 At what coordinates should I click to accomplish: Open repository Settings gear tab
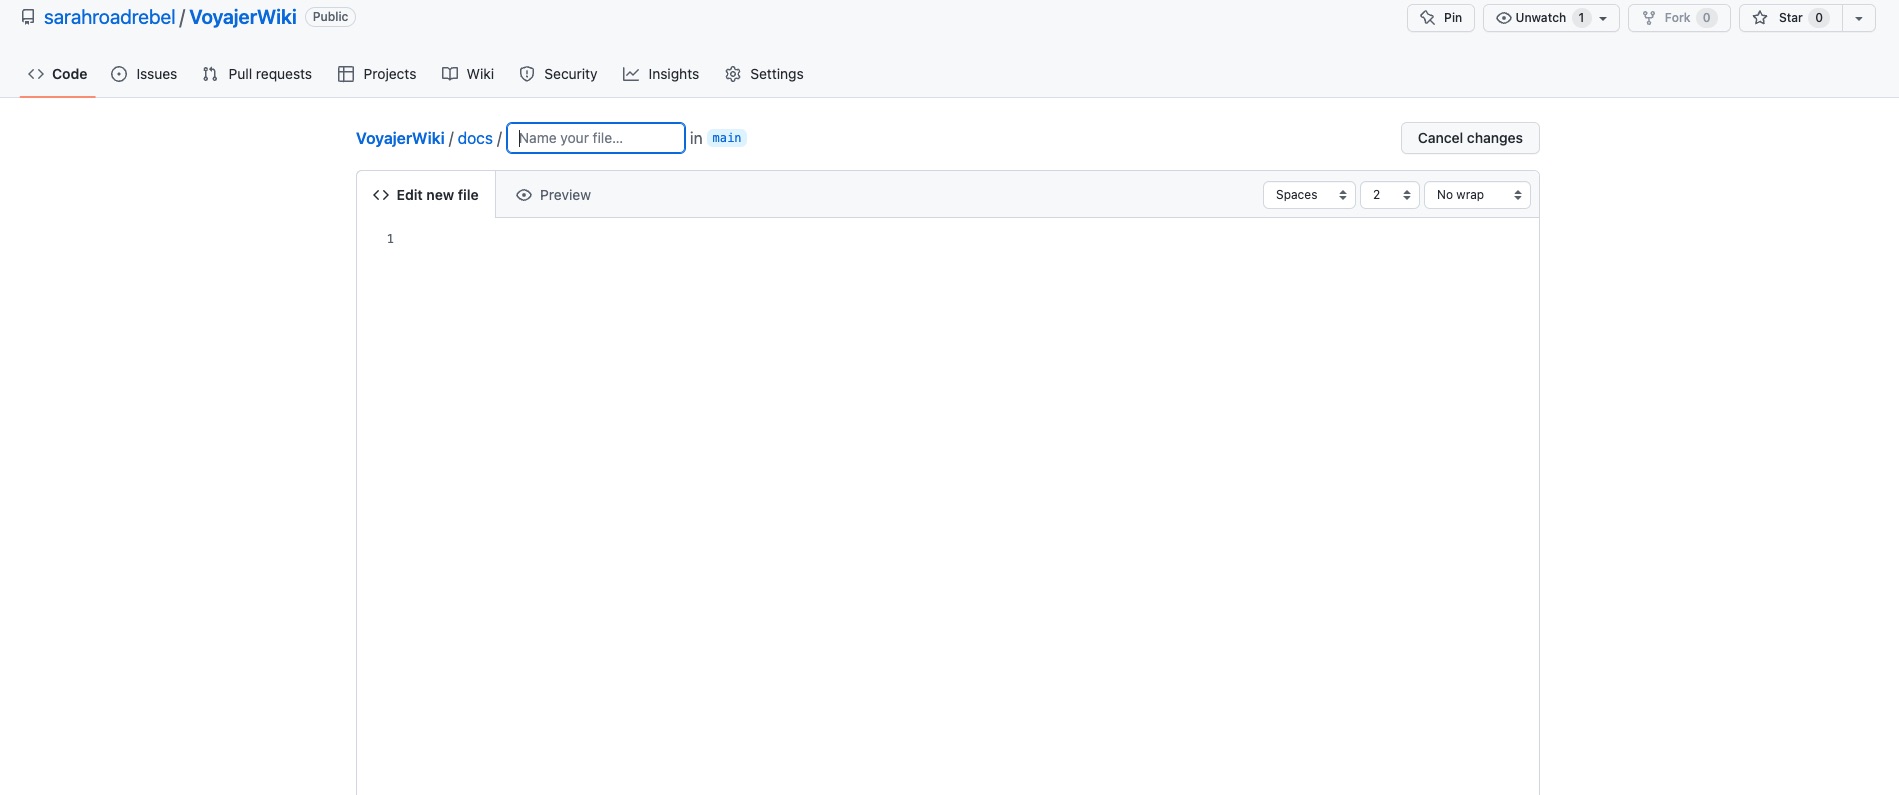point(764,74)
